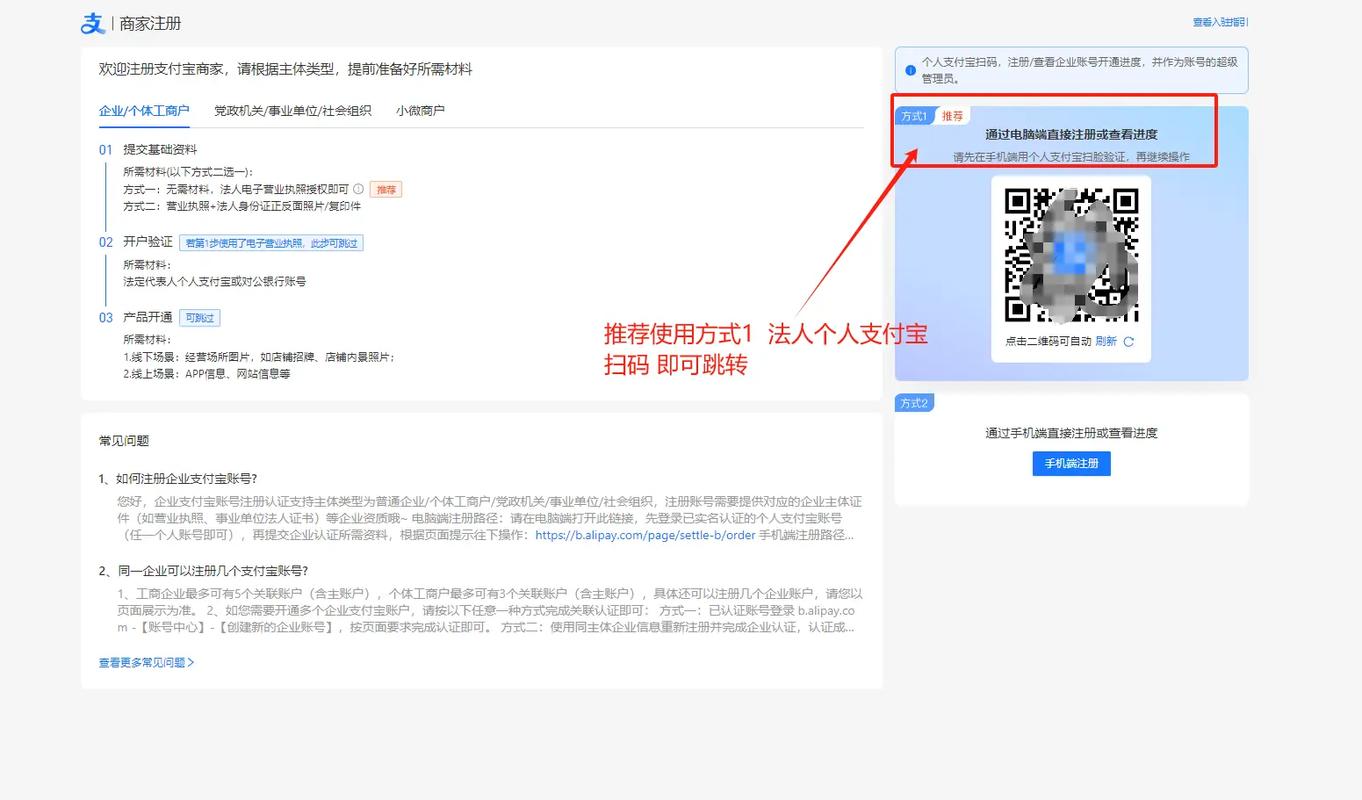
Task: Click the 手机端注册 button
Action: pyautogui.click(x=1071, y=464)
